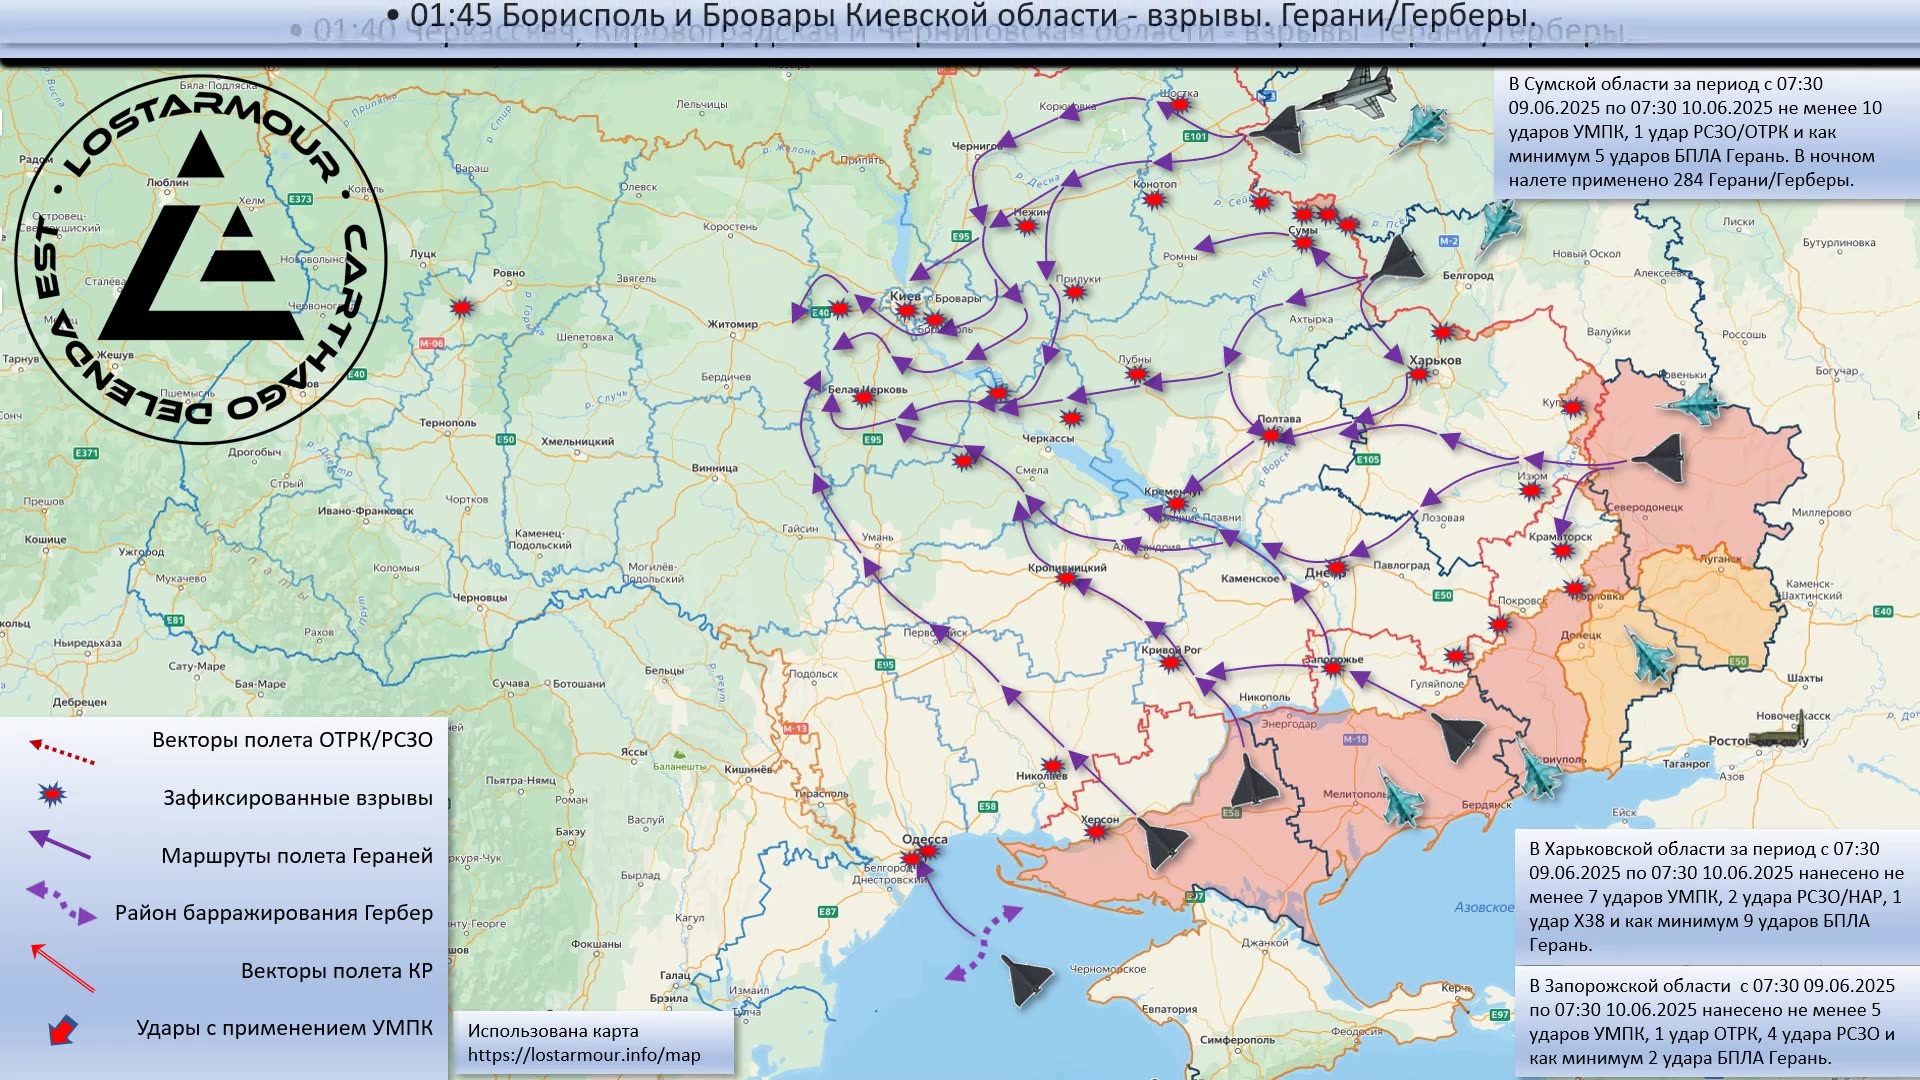This screenshot has height=1080, width=1920.
Task: Click the red dotted OTRK/RSZO legend arrow
Action: click(x=62, y=751)
